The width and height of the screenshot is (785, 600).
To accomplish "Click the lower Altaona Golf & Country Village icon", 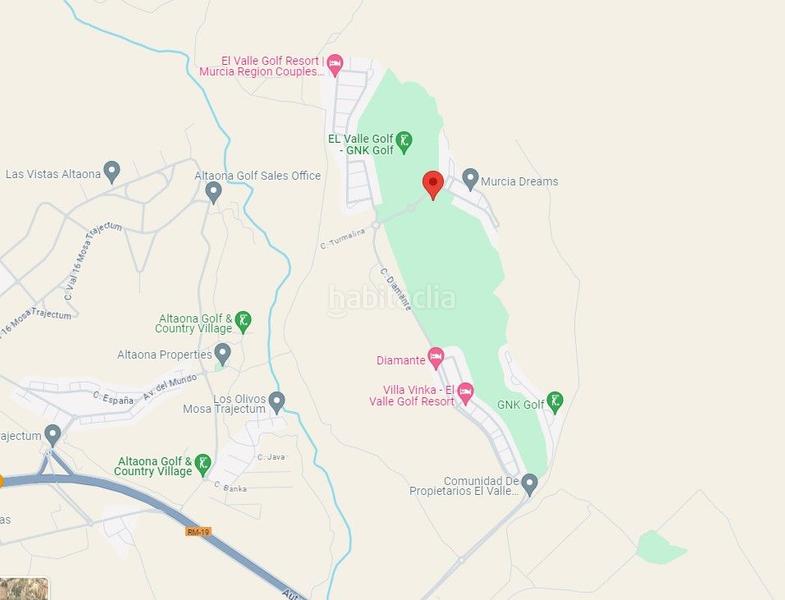I will [202, 465].
